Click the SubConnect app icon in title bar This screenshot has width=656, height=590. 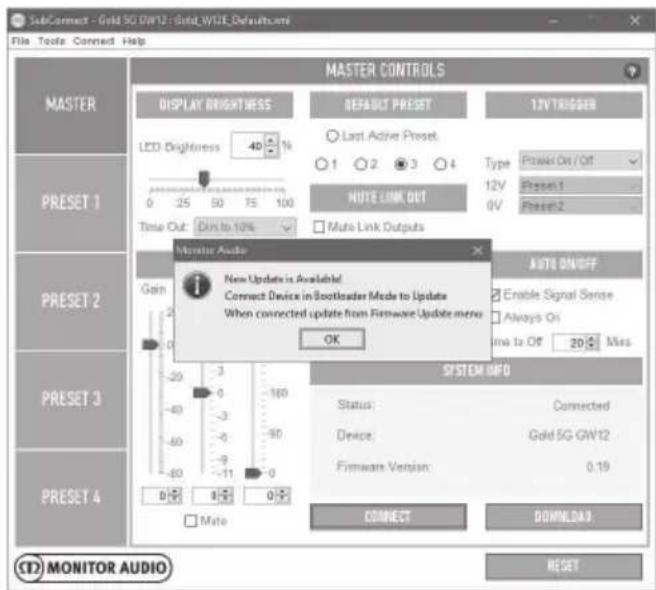point(18,20)
